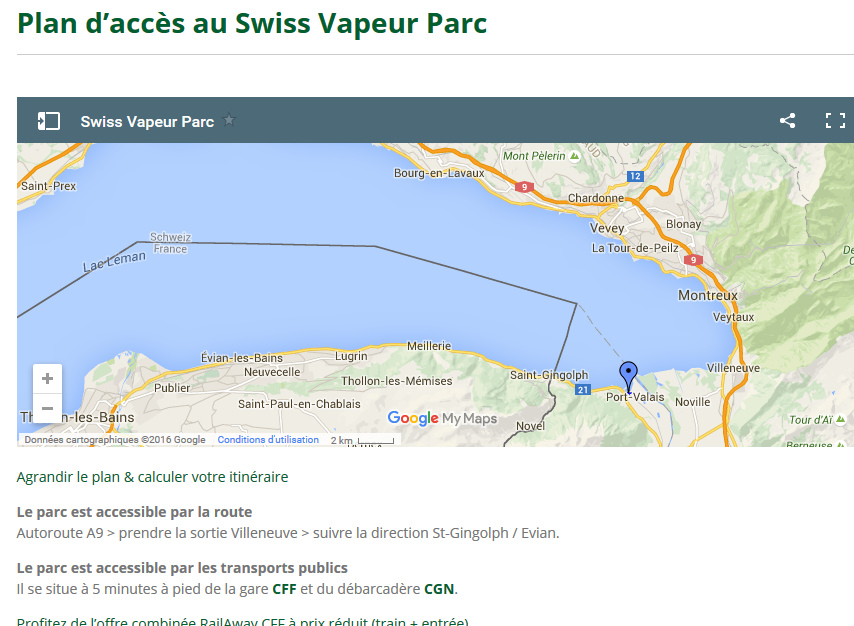Image resolution: width=854 pixels, height=626 pixels.
Task: Click the Novel map label
Action: click(x=530, y=426)
